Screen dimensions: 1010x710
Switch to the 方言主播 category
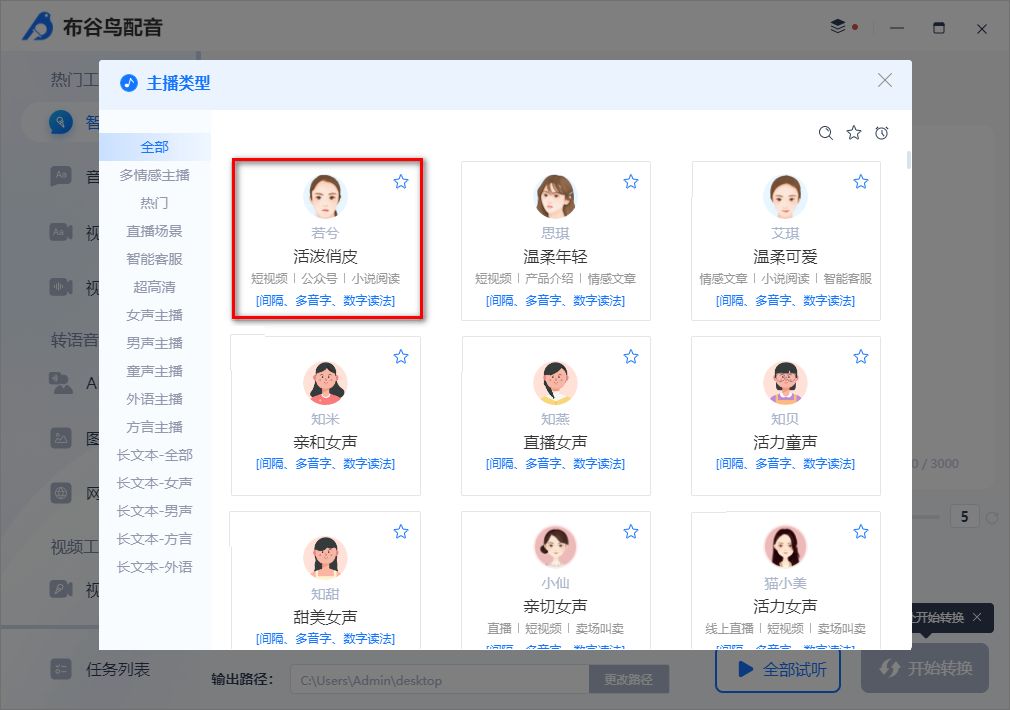155,427
